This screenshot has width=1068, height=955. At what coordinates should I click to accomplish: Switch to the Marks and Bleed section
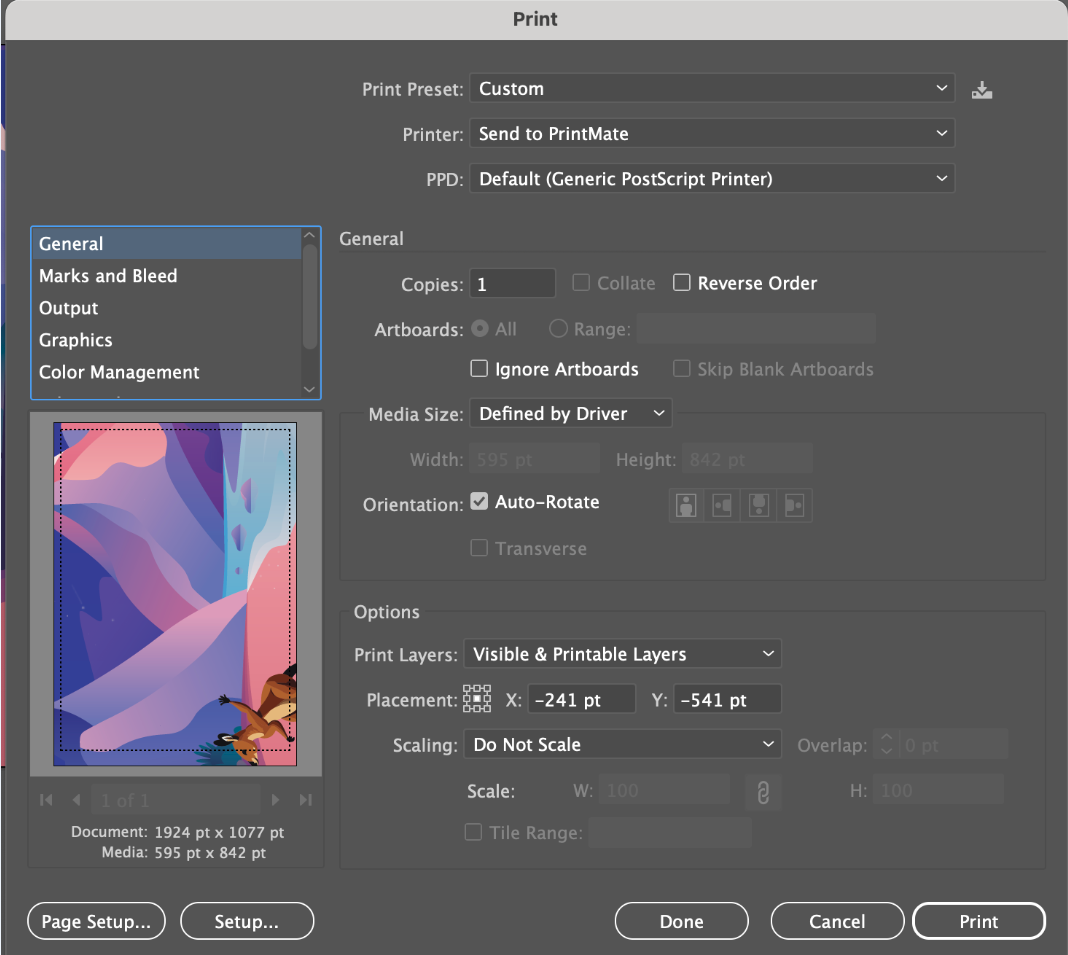(108, 276)
